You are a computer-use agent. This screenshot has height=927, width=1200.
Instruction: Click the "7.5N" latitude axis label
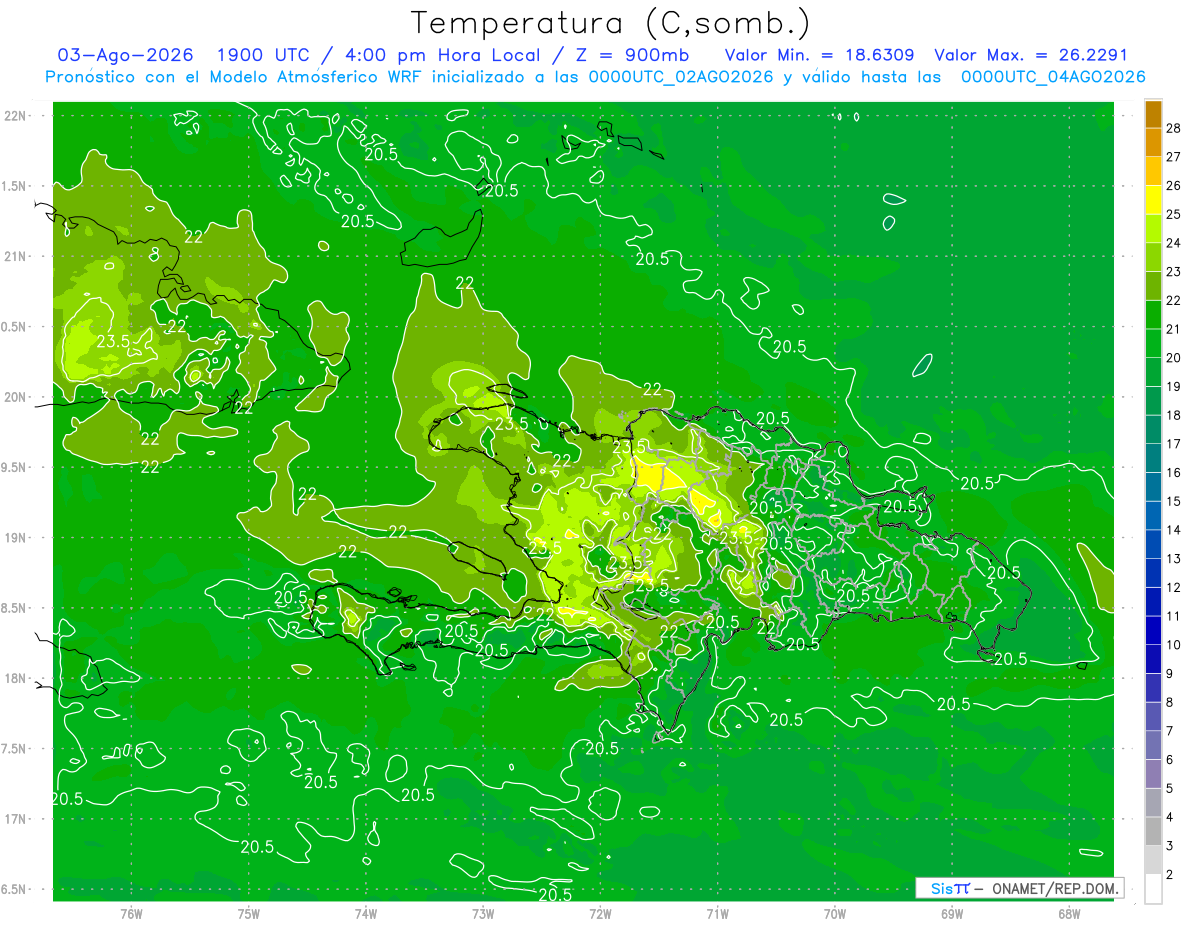coord(14,749)
